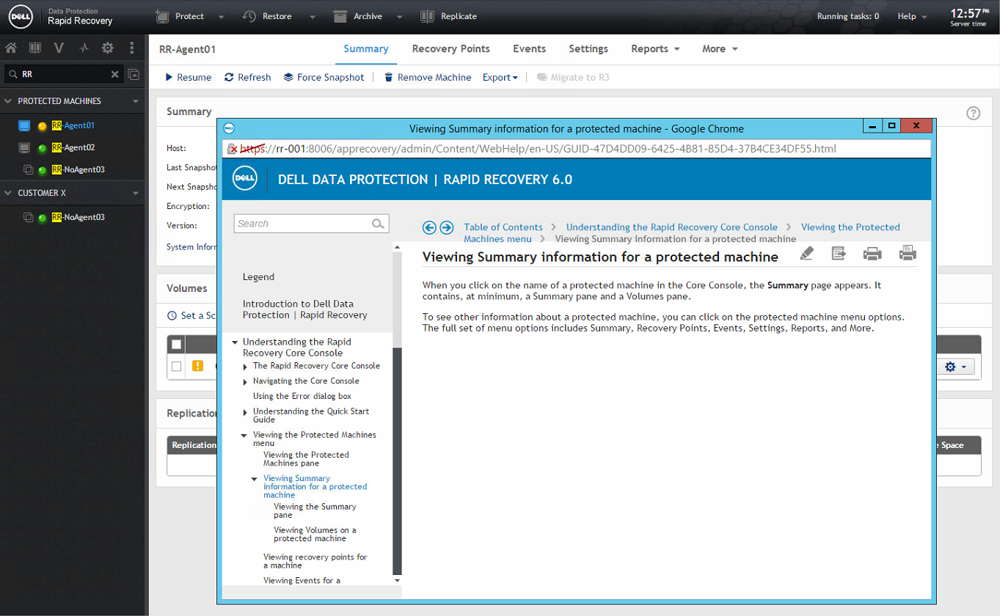Go forward with the help page right arrow

click(446, 228)
